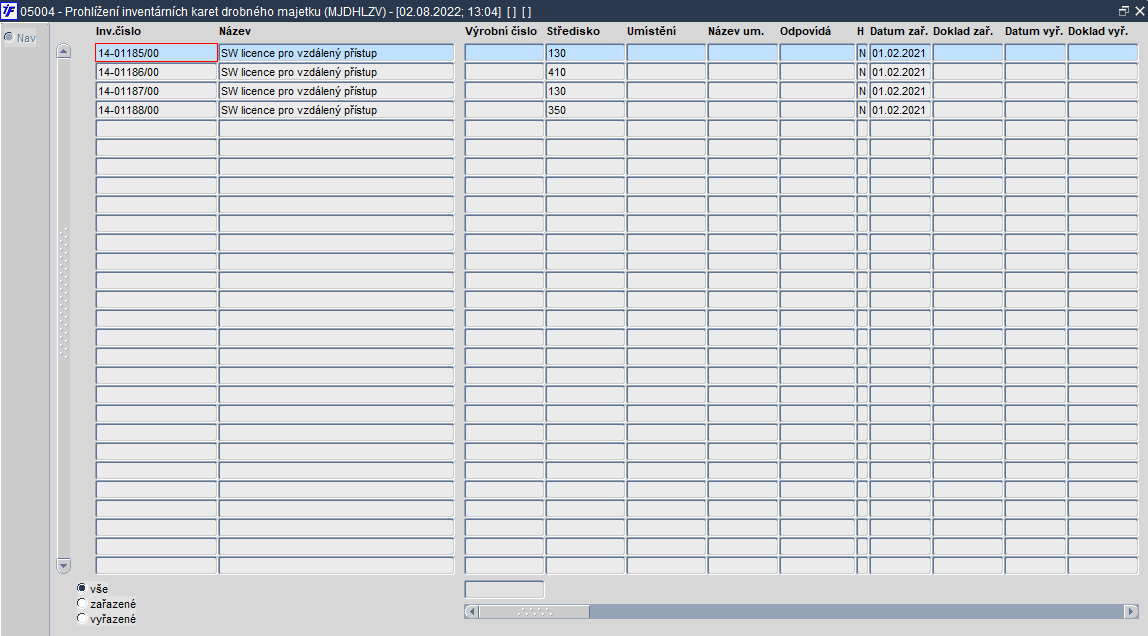
Task: Click the Umístění column header
Action: [651, 31]
